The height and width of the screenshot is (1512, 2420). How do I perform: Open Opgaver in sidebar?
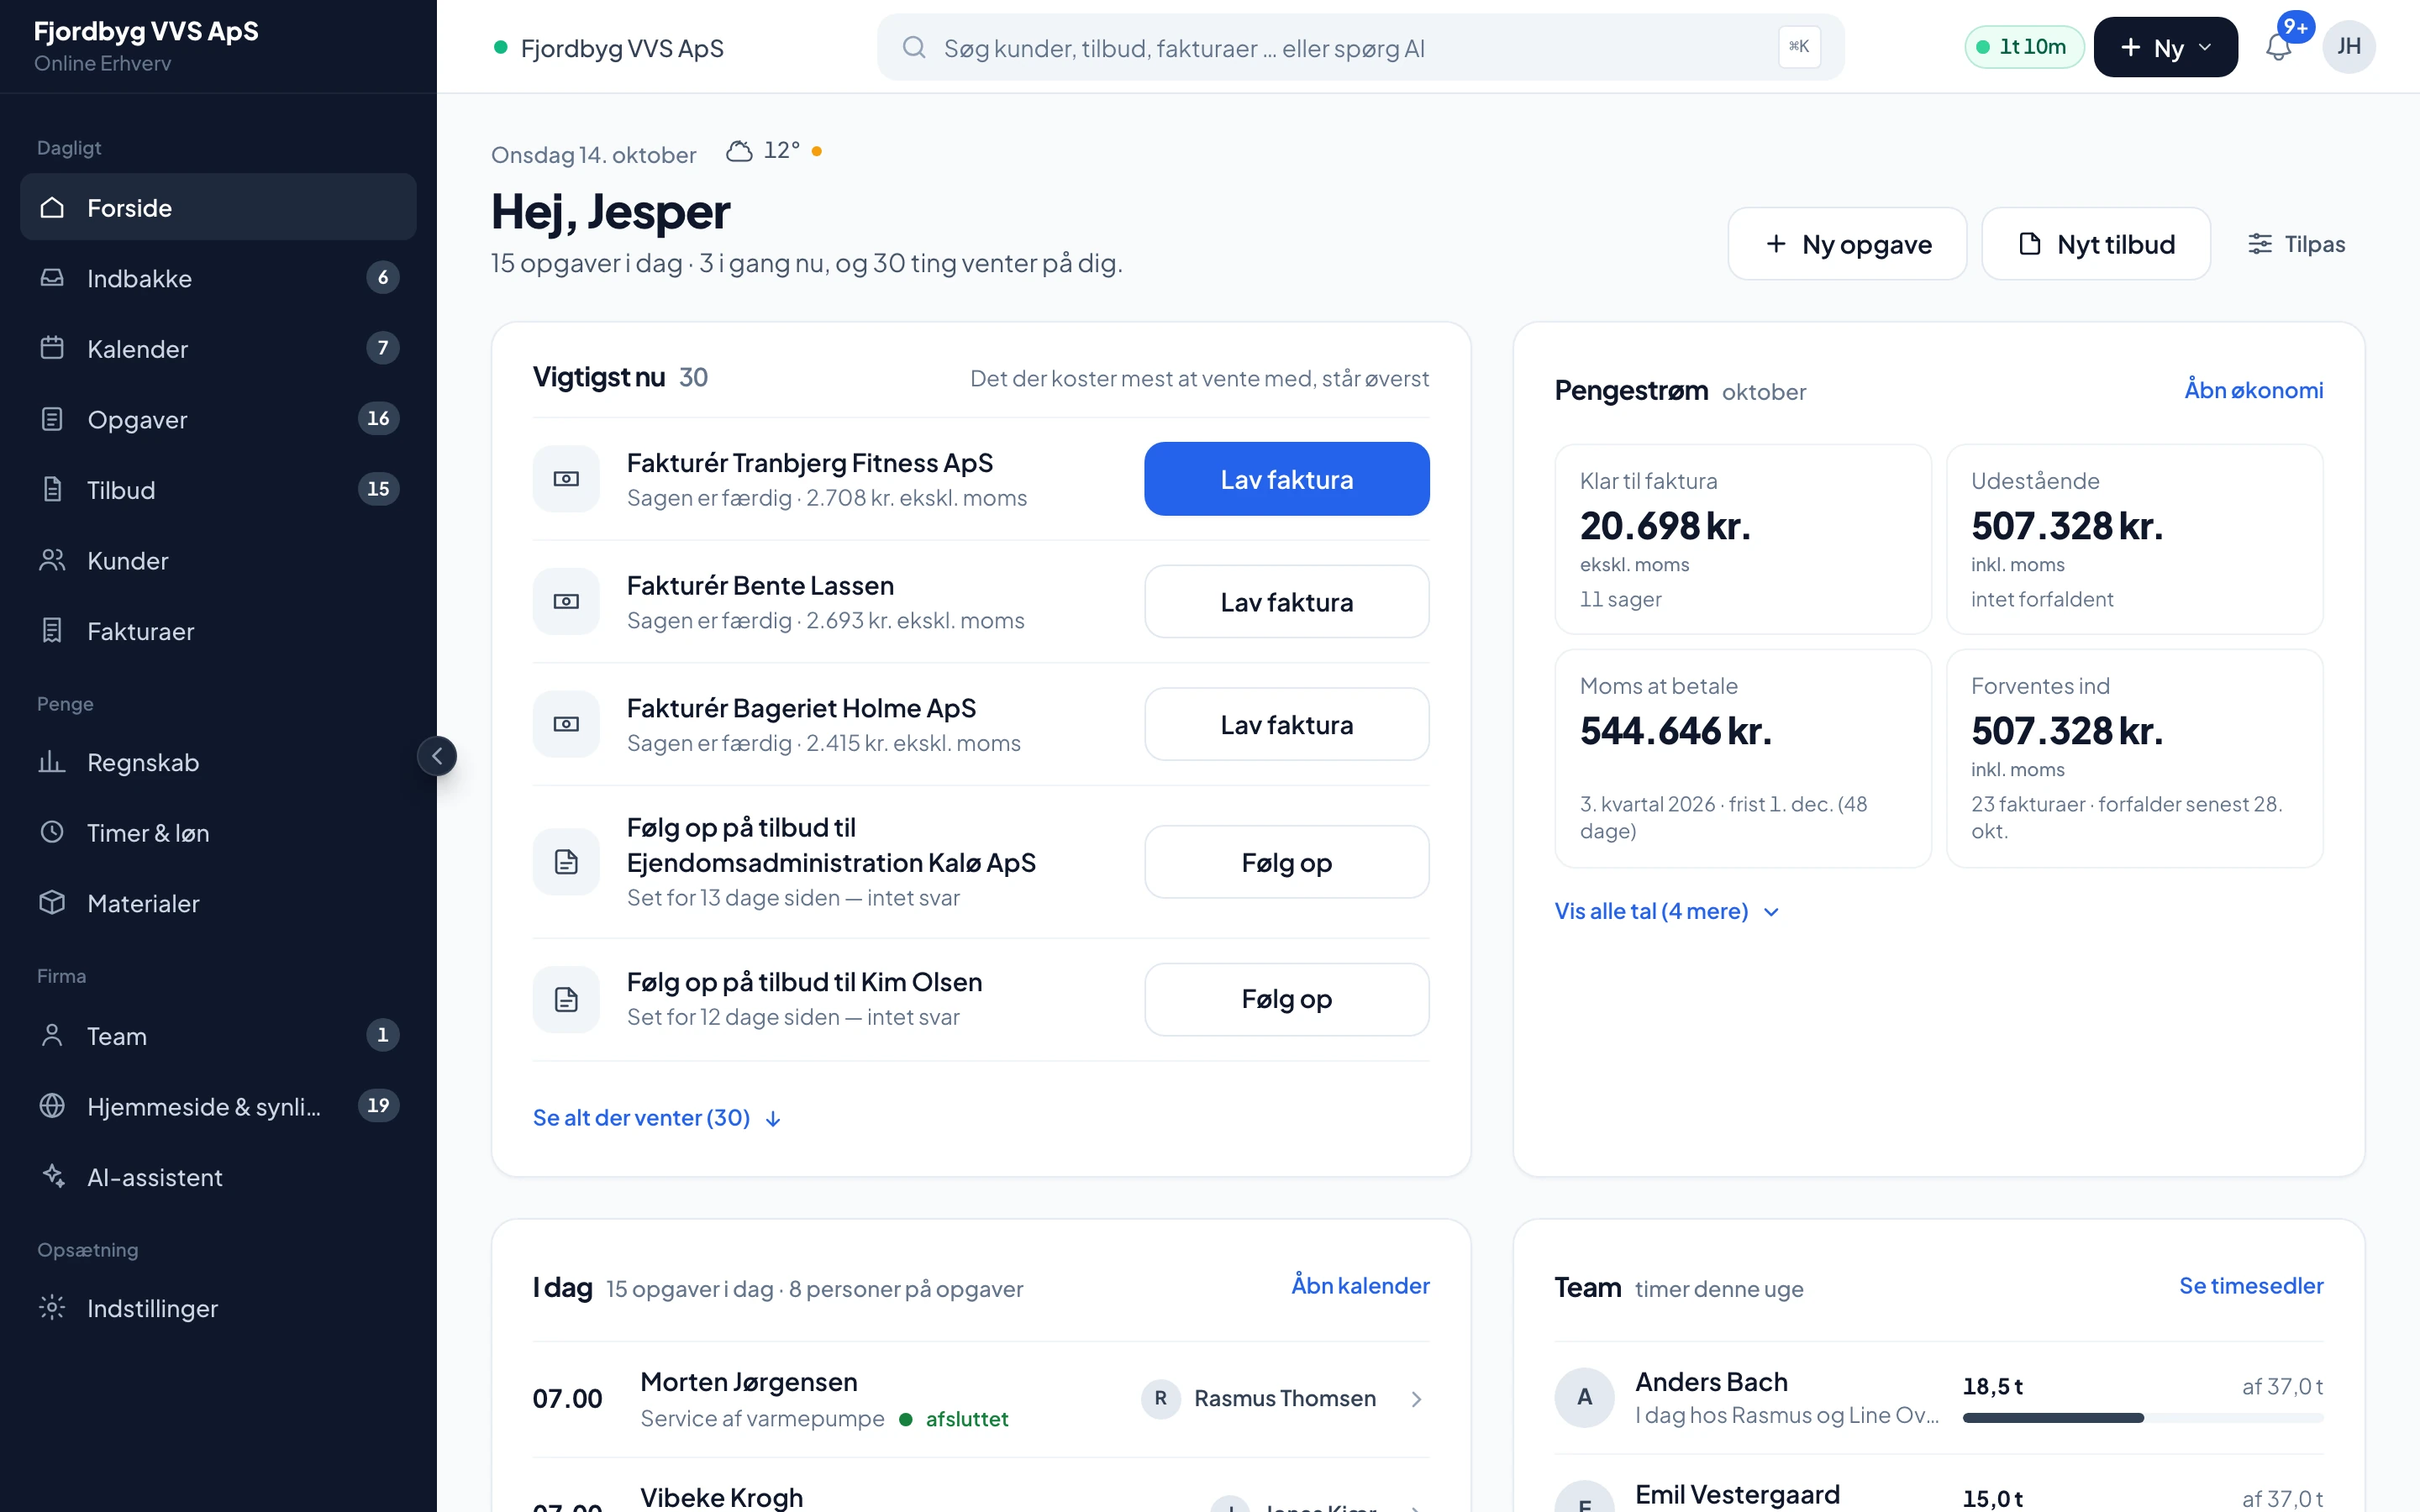point(218,419)
